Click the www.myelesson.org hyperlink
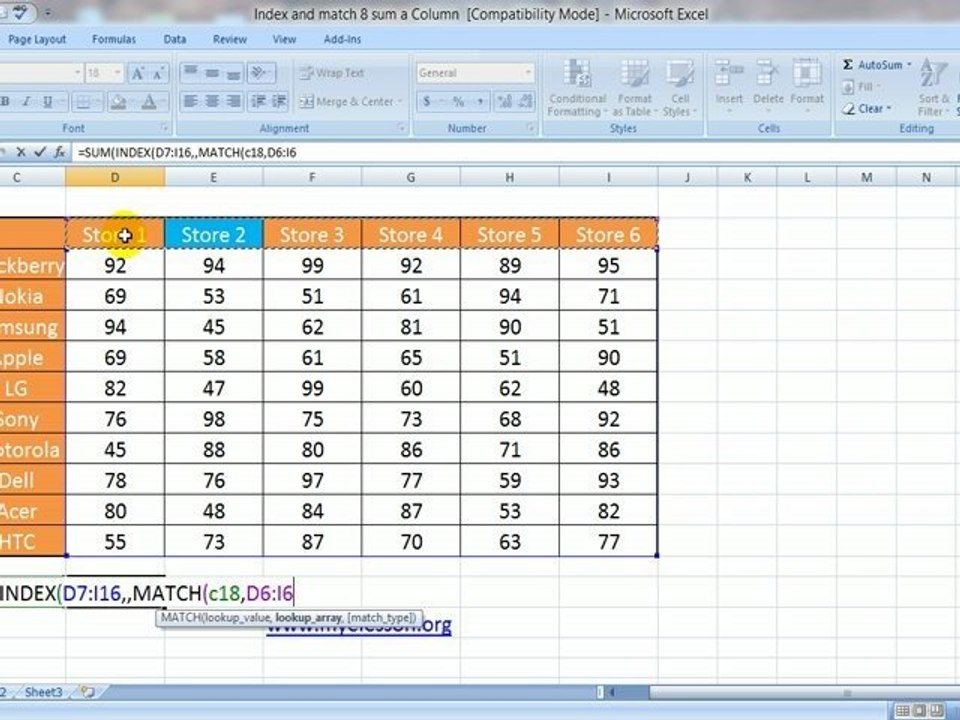The height and width of the screenshot is (720, 960). click(359, 626)
